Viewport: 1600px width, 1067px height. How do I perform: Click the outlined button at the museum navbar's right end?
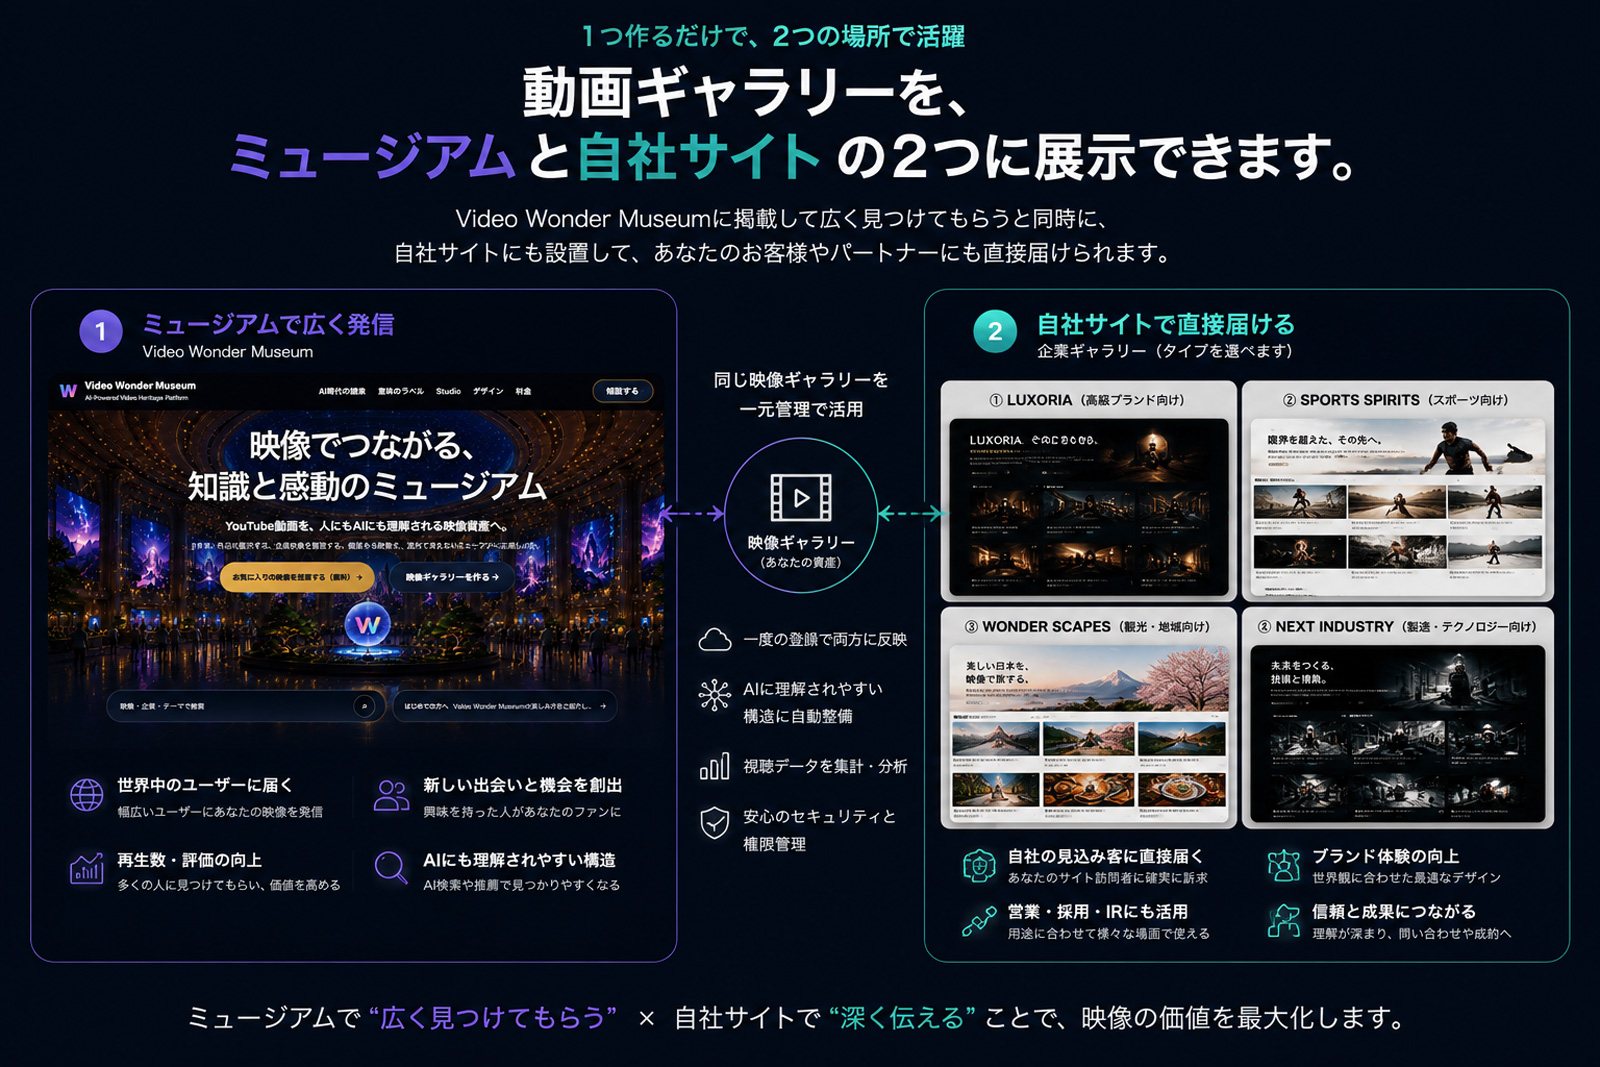click(622, 391)
